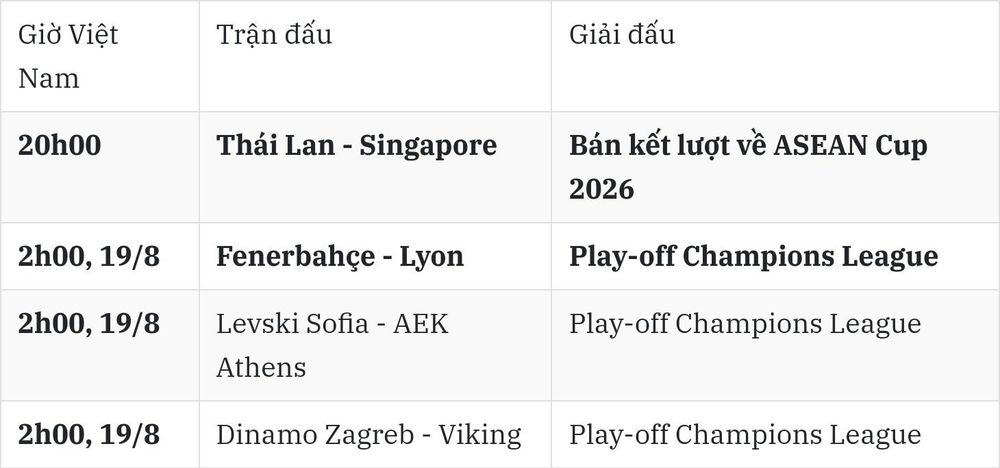Click the time cell beside Levski Sofia match

[99, 345]
